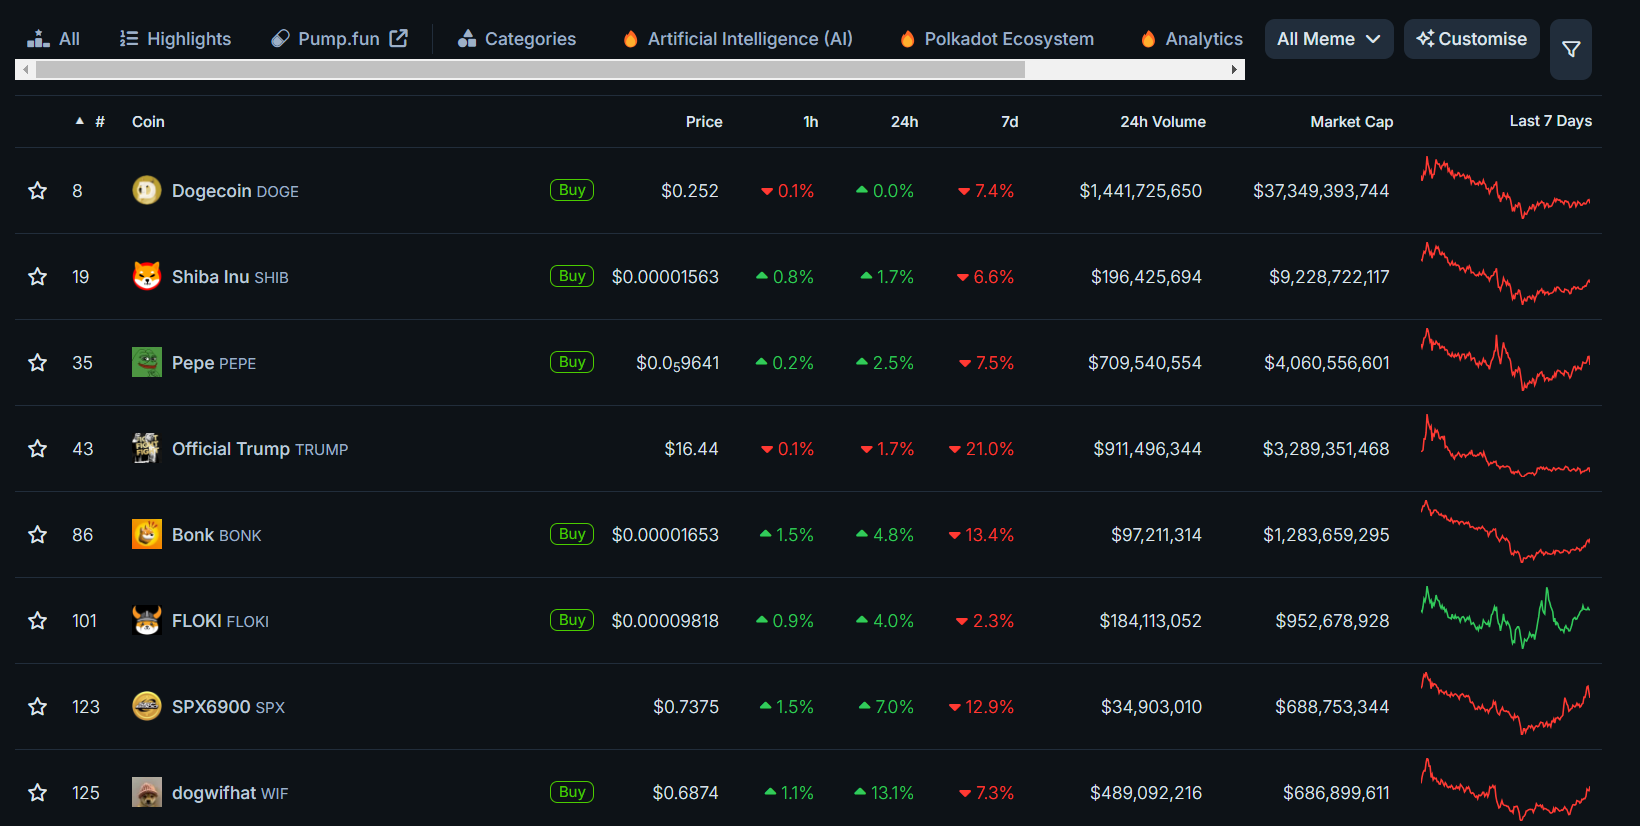Click the Pepe frog coin logo

click(147, 362)
